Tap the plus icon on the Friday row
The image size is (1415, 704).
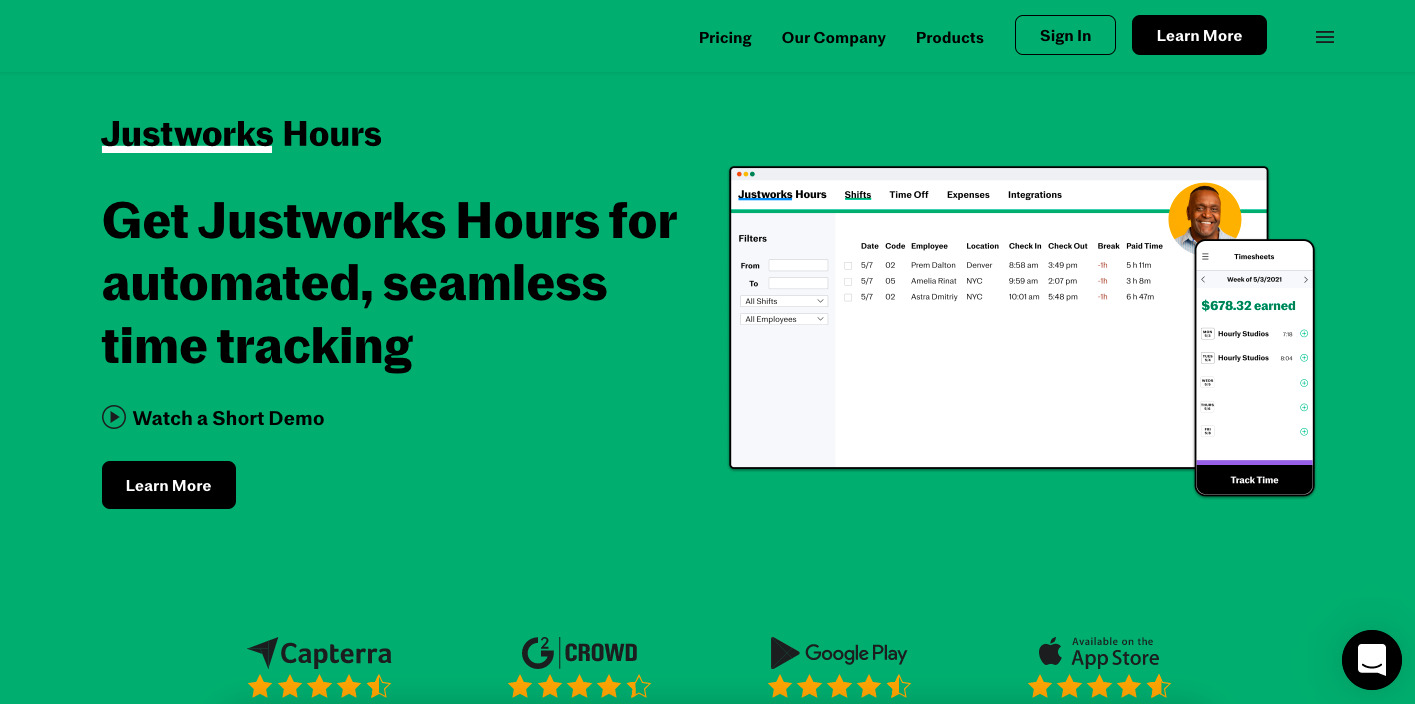pyautogui.click(x=1304, y=432)
